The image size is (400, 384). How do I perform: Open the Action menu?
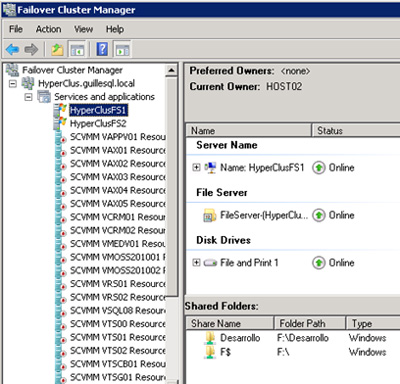point(48,29)
